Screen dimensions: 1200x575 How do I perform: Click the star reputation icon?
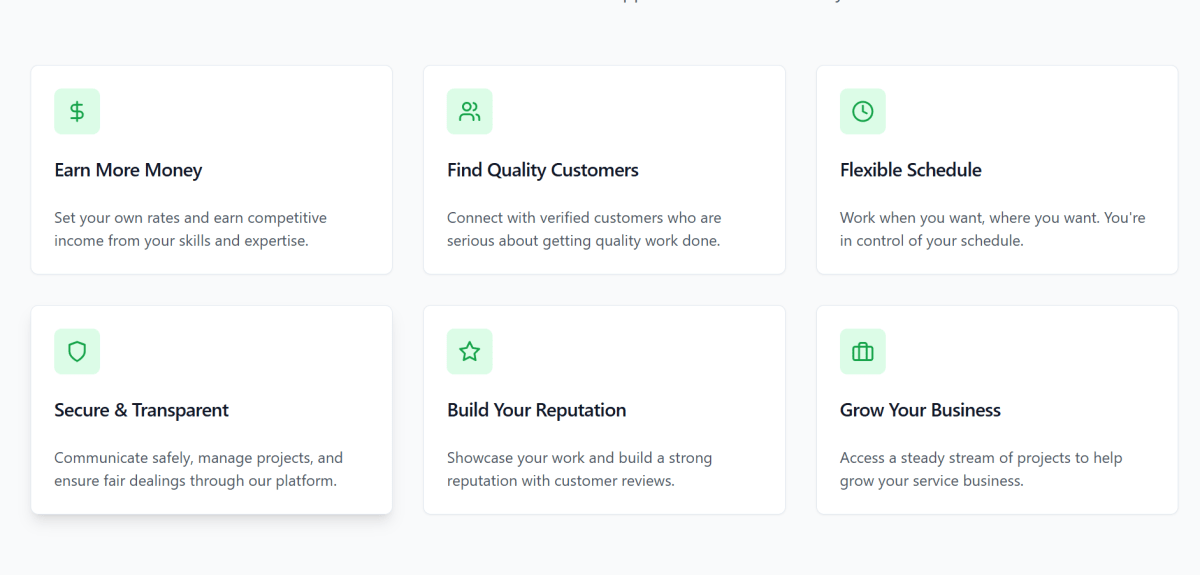pos(470,352)
